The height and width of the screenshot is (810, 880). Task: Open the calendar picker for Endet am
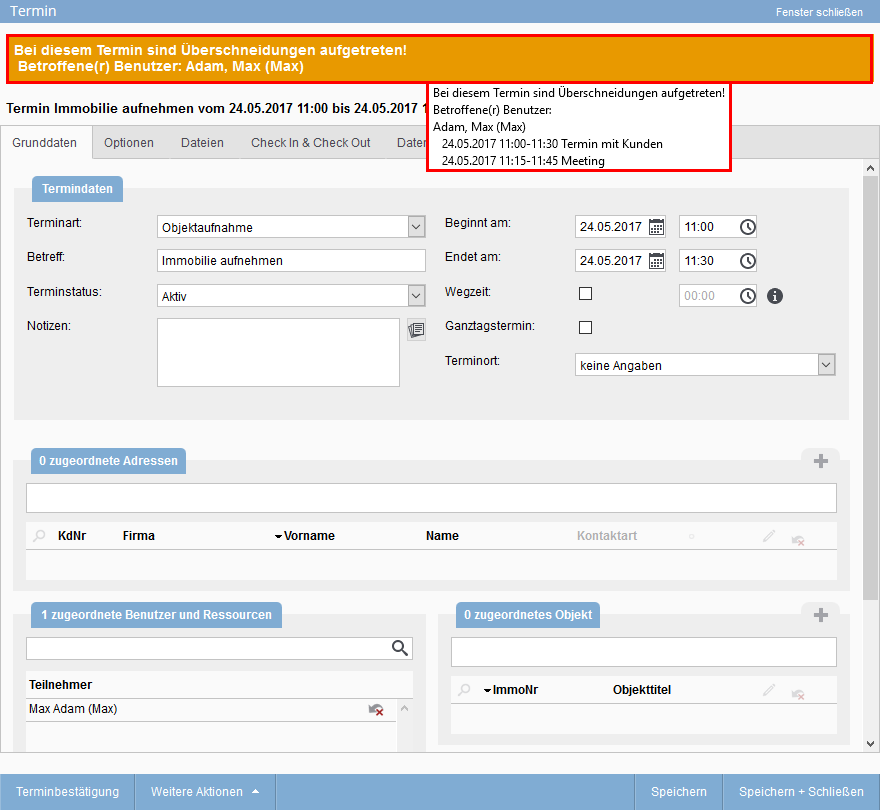click(655, 260)
